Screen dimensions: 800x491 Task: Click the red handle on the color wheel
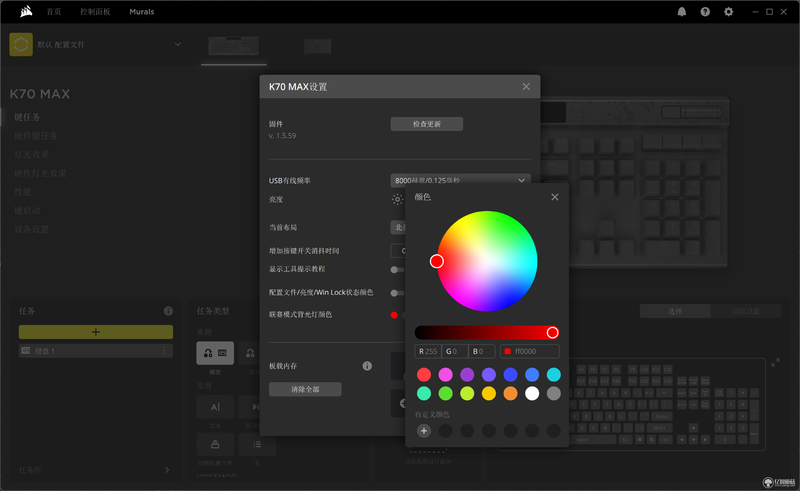tap(437, 261)
